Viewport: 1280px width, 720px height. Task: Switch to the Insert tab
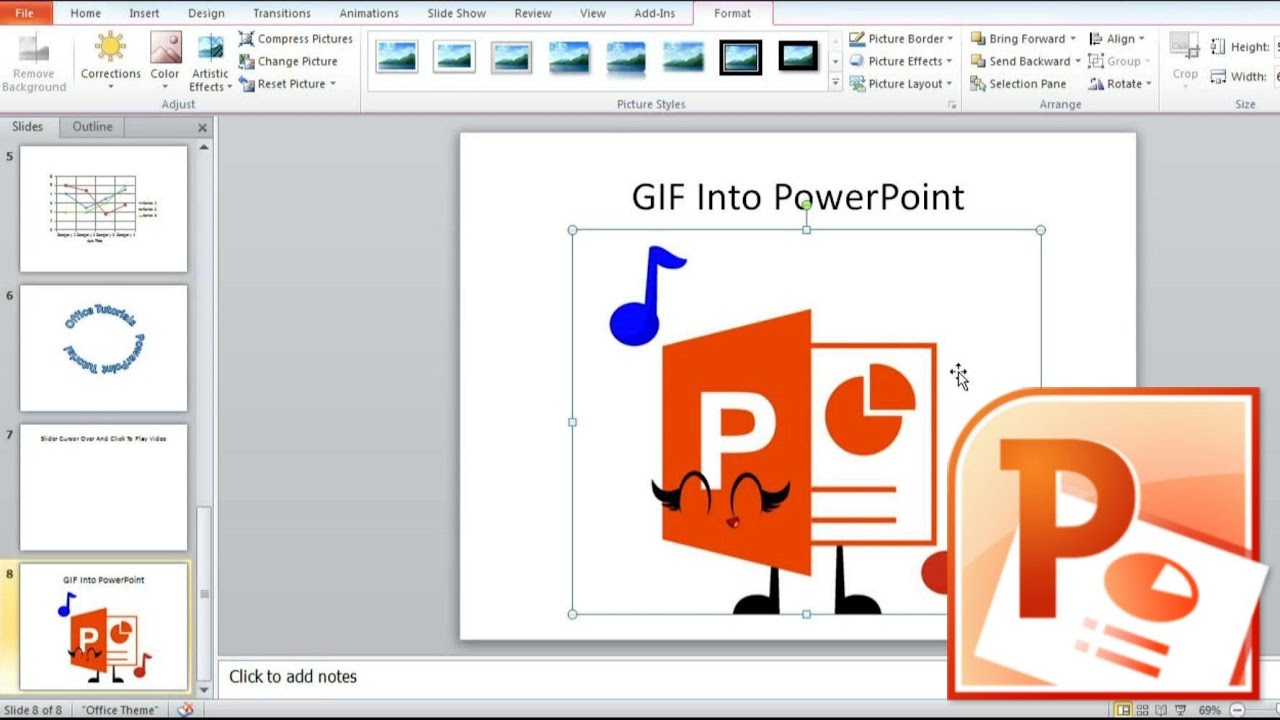point(144,13)
